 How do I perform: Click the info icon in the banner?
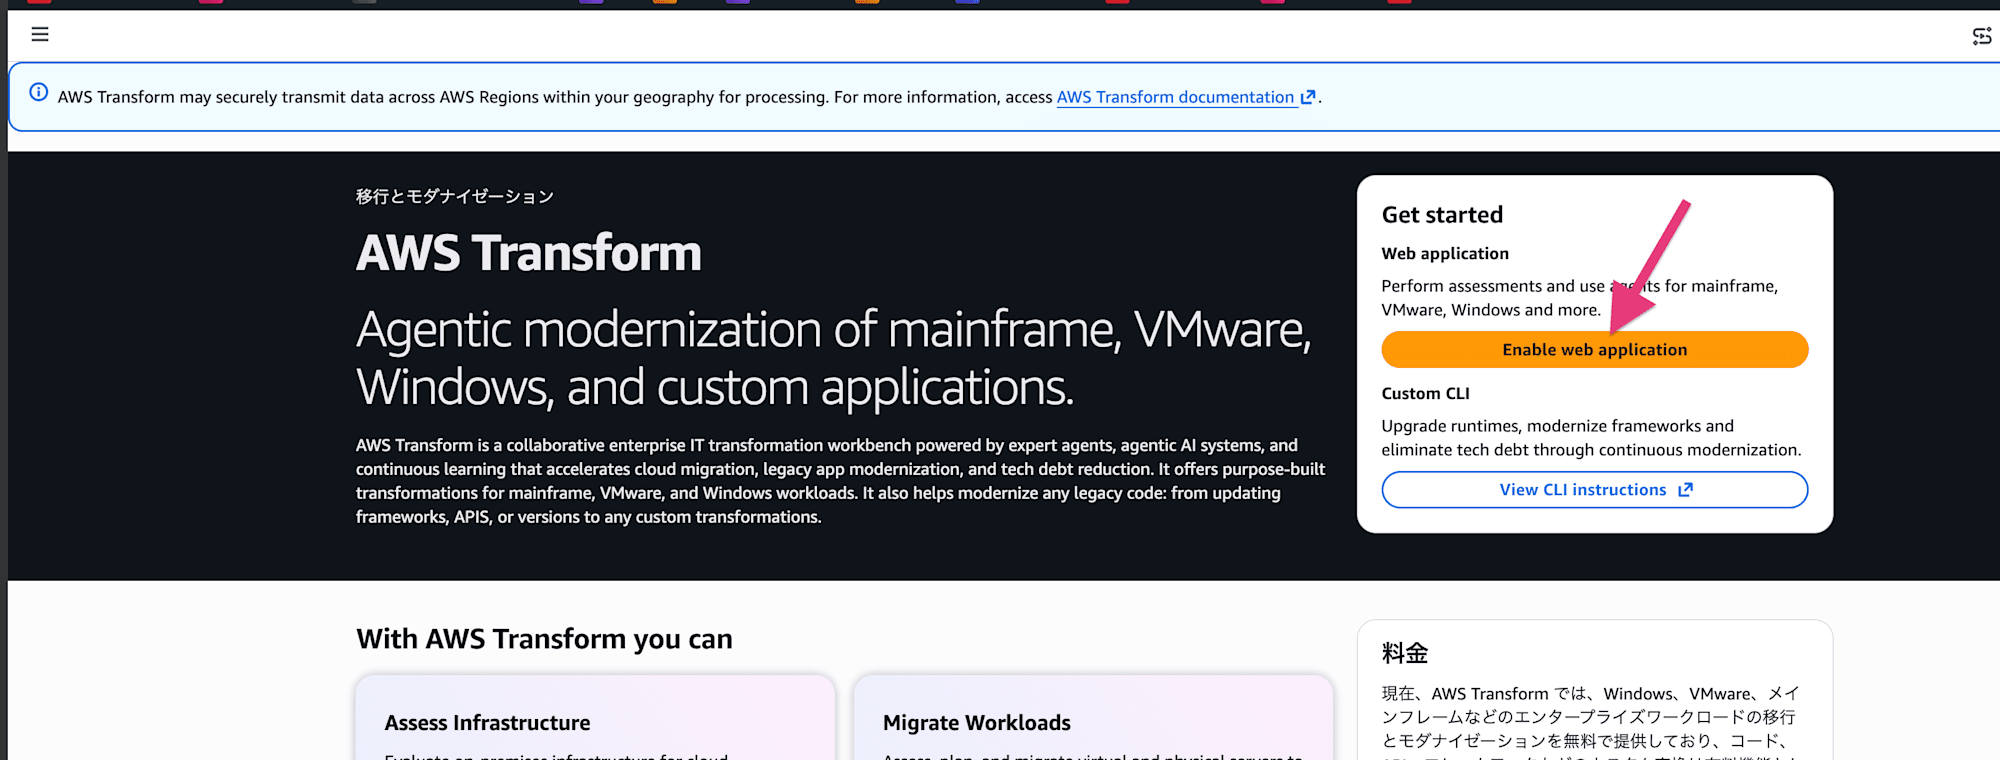click(39, 92)
